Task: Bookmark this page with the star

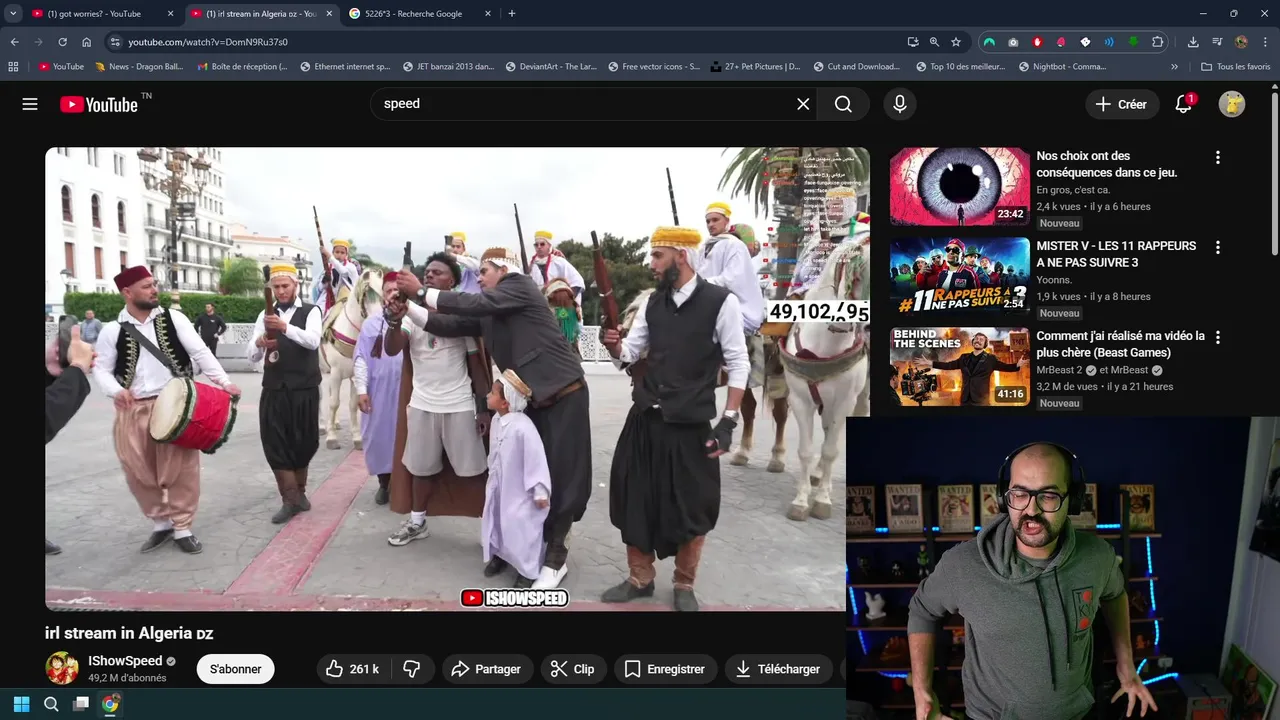Action: pyautogui.click(x=956, y=42)
